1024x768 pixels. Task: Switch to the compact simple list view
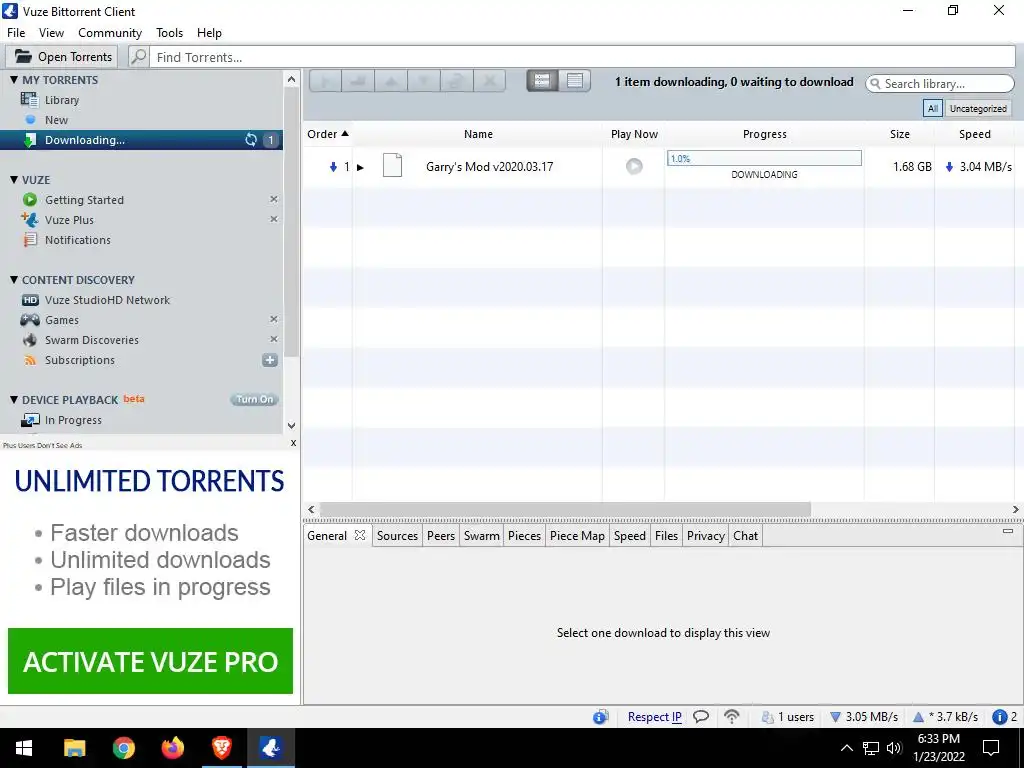(x=575, y=81)
